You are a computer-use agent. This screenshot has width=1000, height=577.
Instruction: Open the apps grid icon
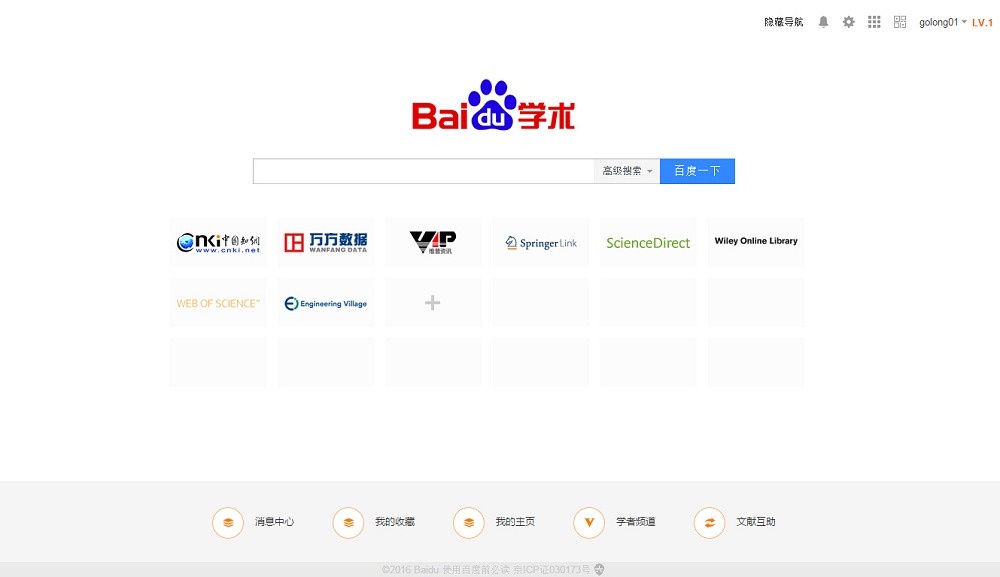pyautogui.click(x=874, y=22)
